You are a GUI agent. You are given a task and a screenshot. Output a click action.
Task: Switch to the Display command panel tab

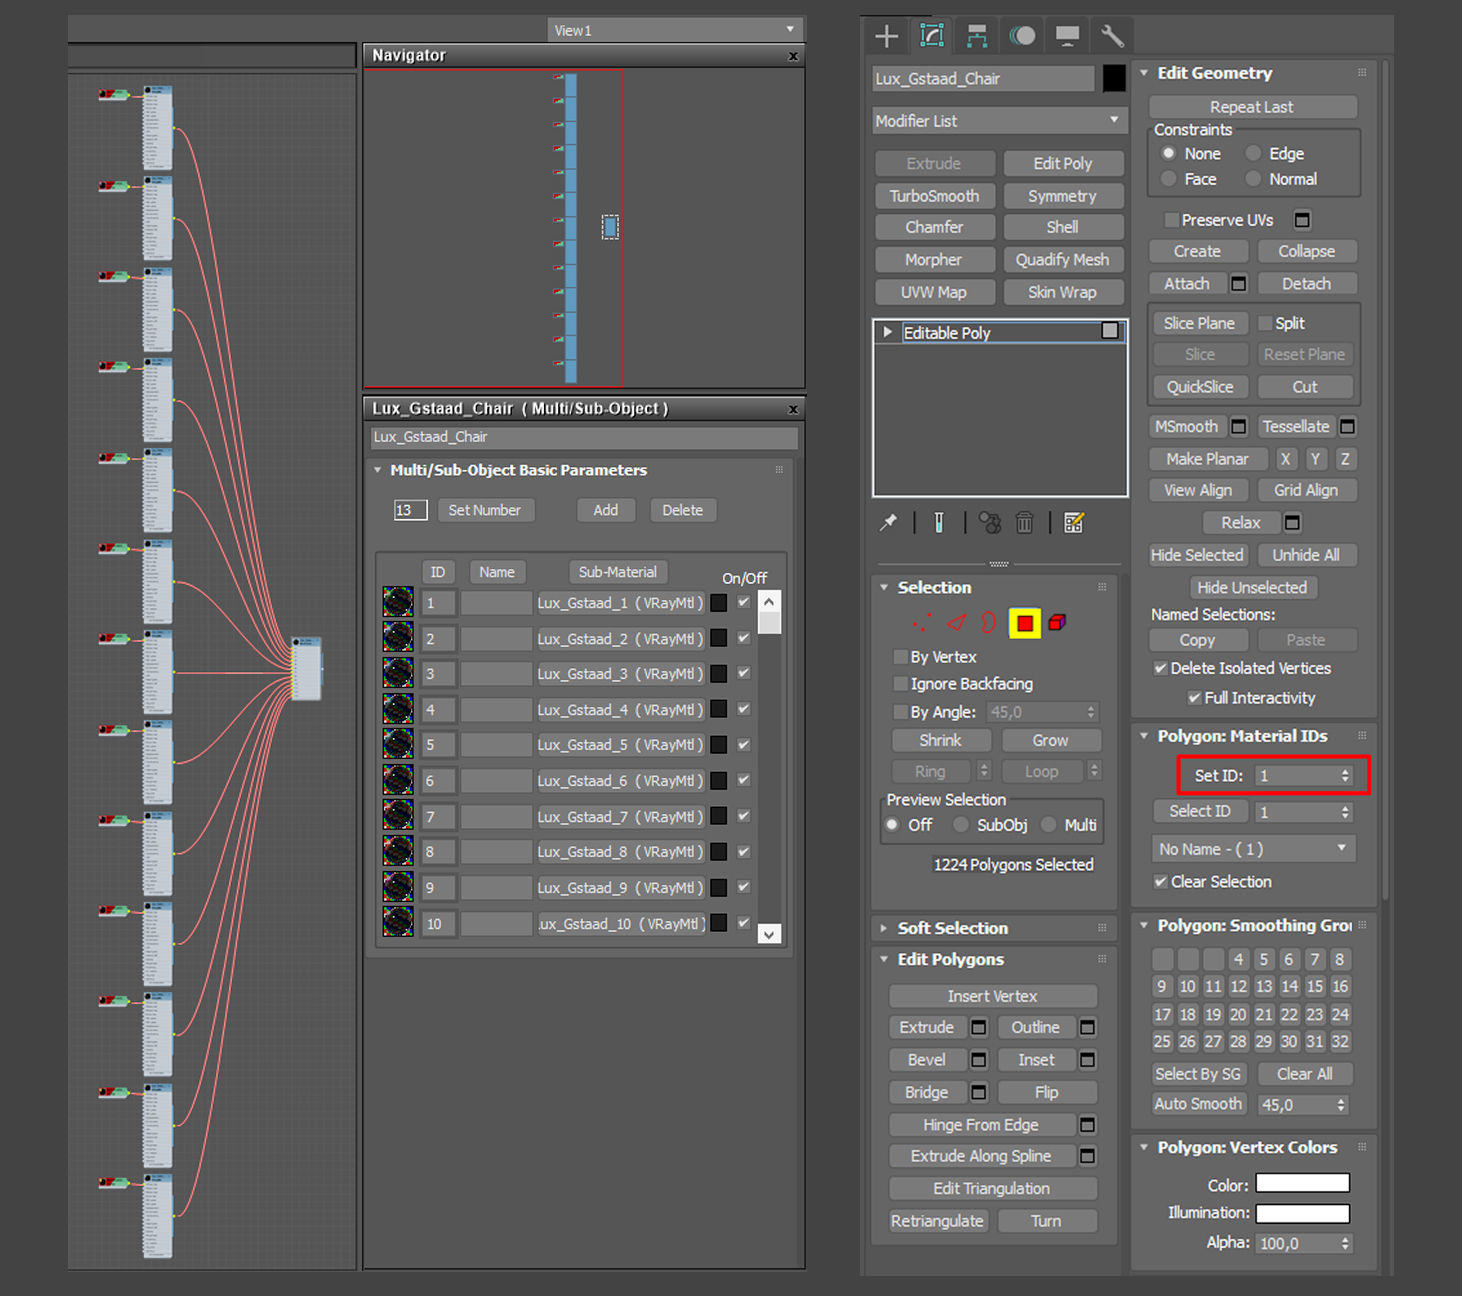(x=1067, y=37)
